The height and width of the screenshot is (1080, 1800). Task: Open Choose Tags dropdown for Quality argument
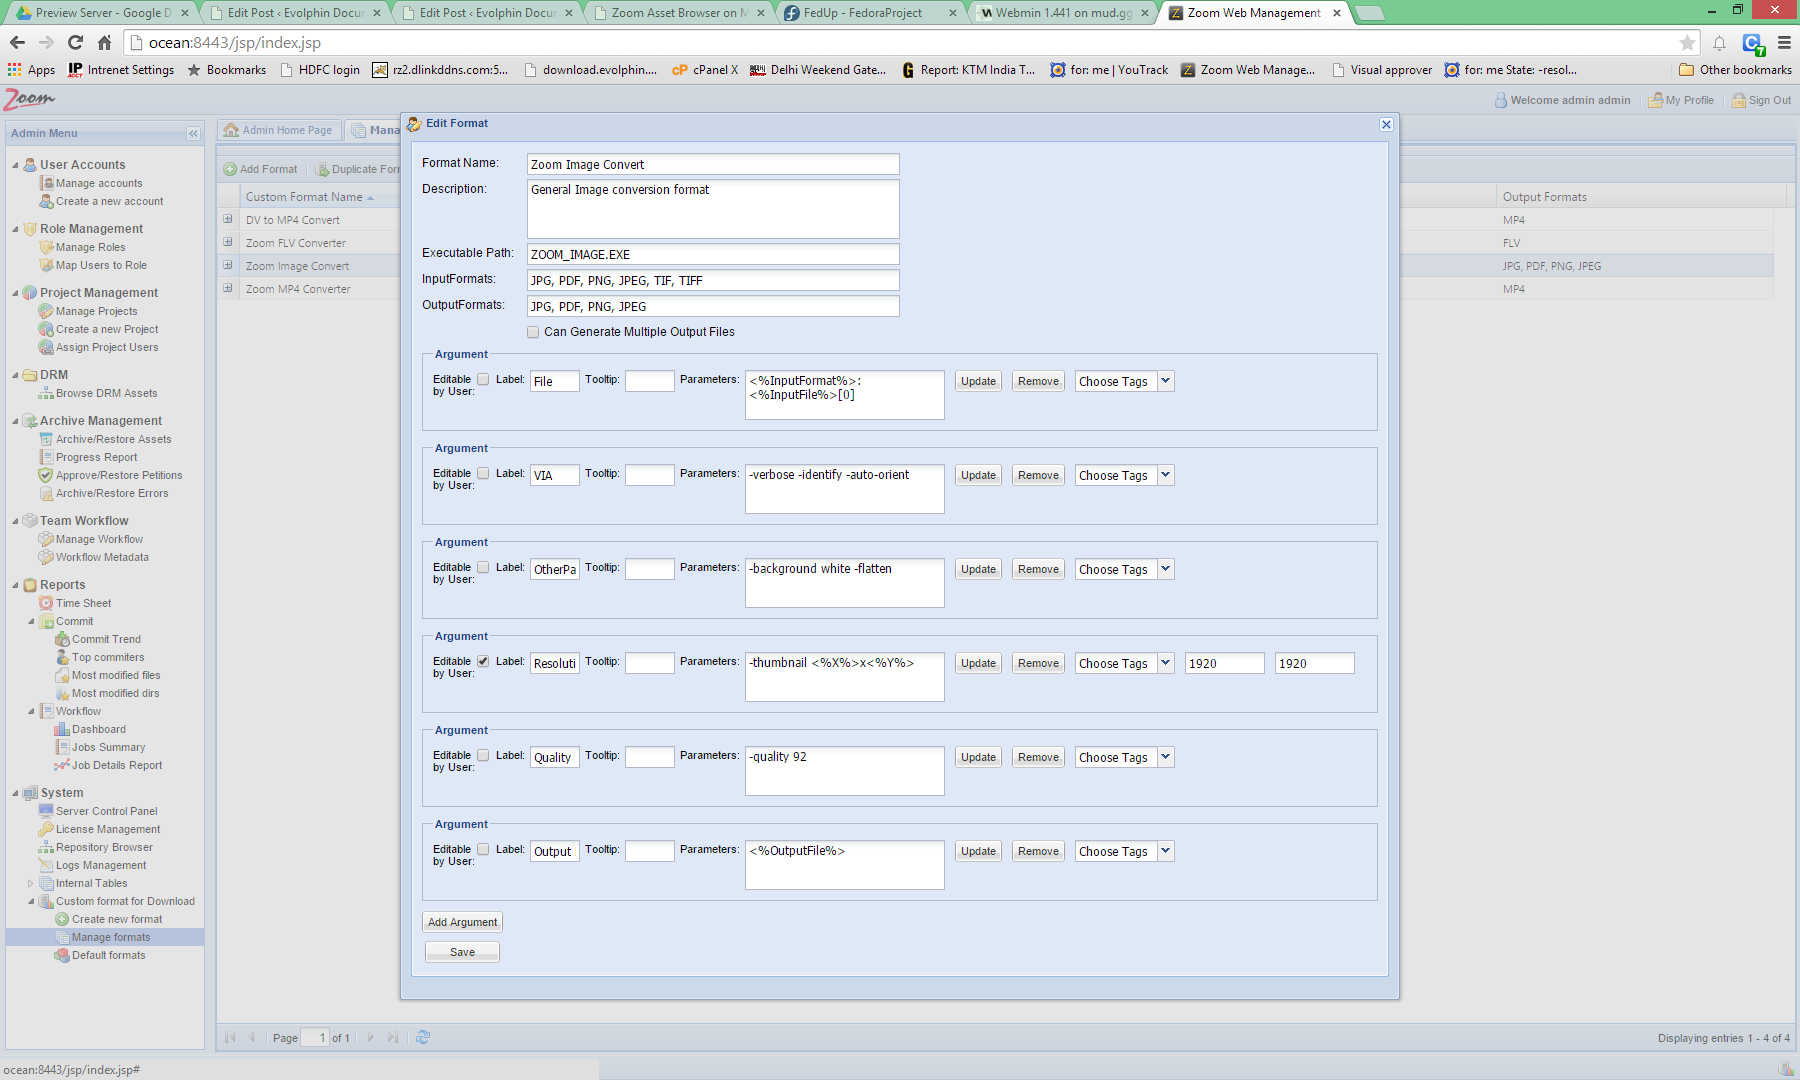(1165, 757)
